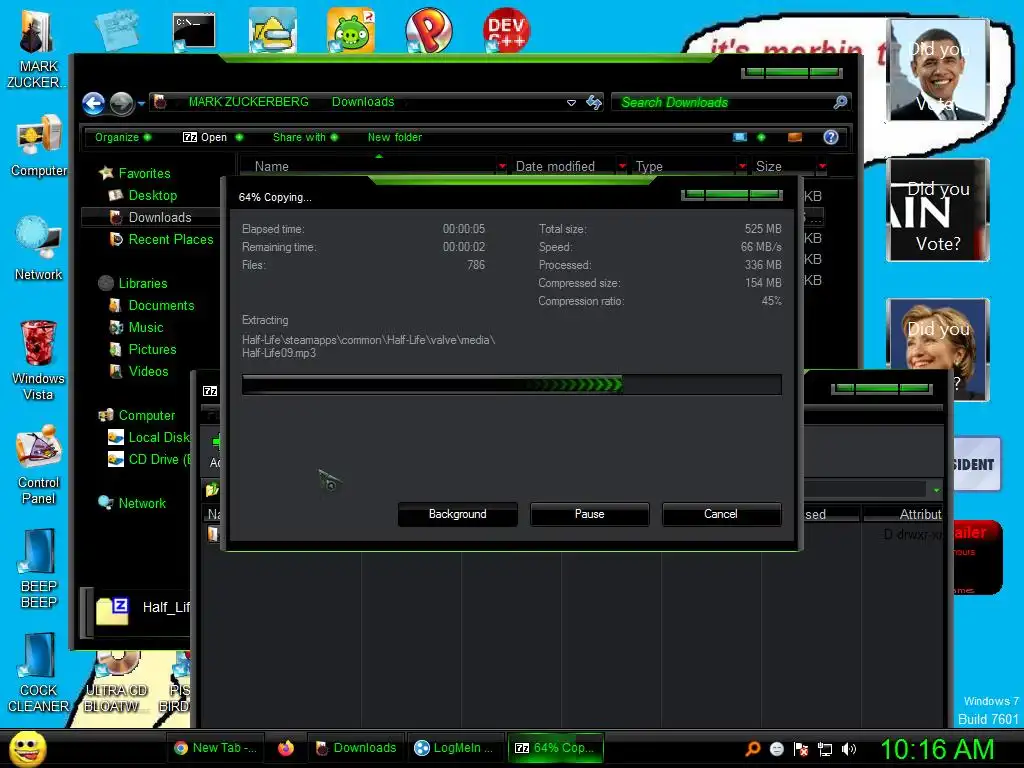Click the Explorer Forward arrow button
1024x768 pixels.
(x=121, y=103)
